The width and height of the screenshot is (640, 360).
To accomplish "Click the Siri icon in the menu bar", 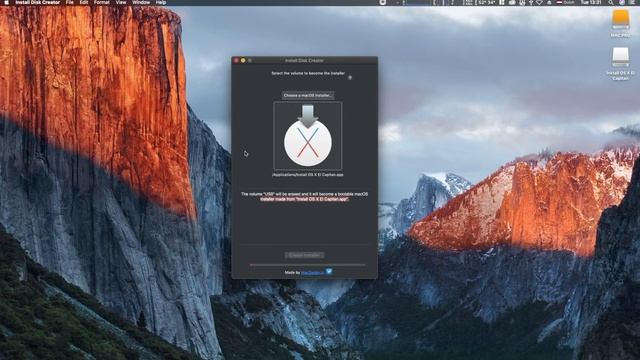I will [x=621, y=2].
